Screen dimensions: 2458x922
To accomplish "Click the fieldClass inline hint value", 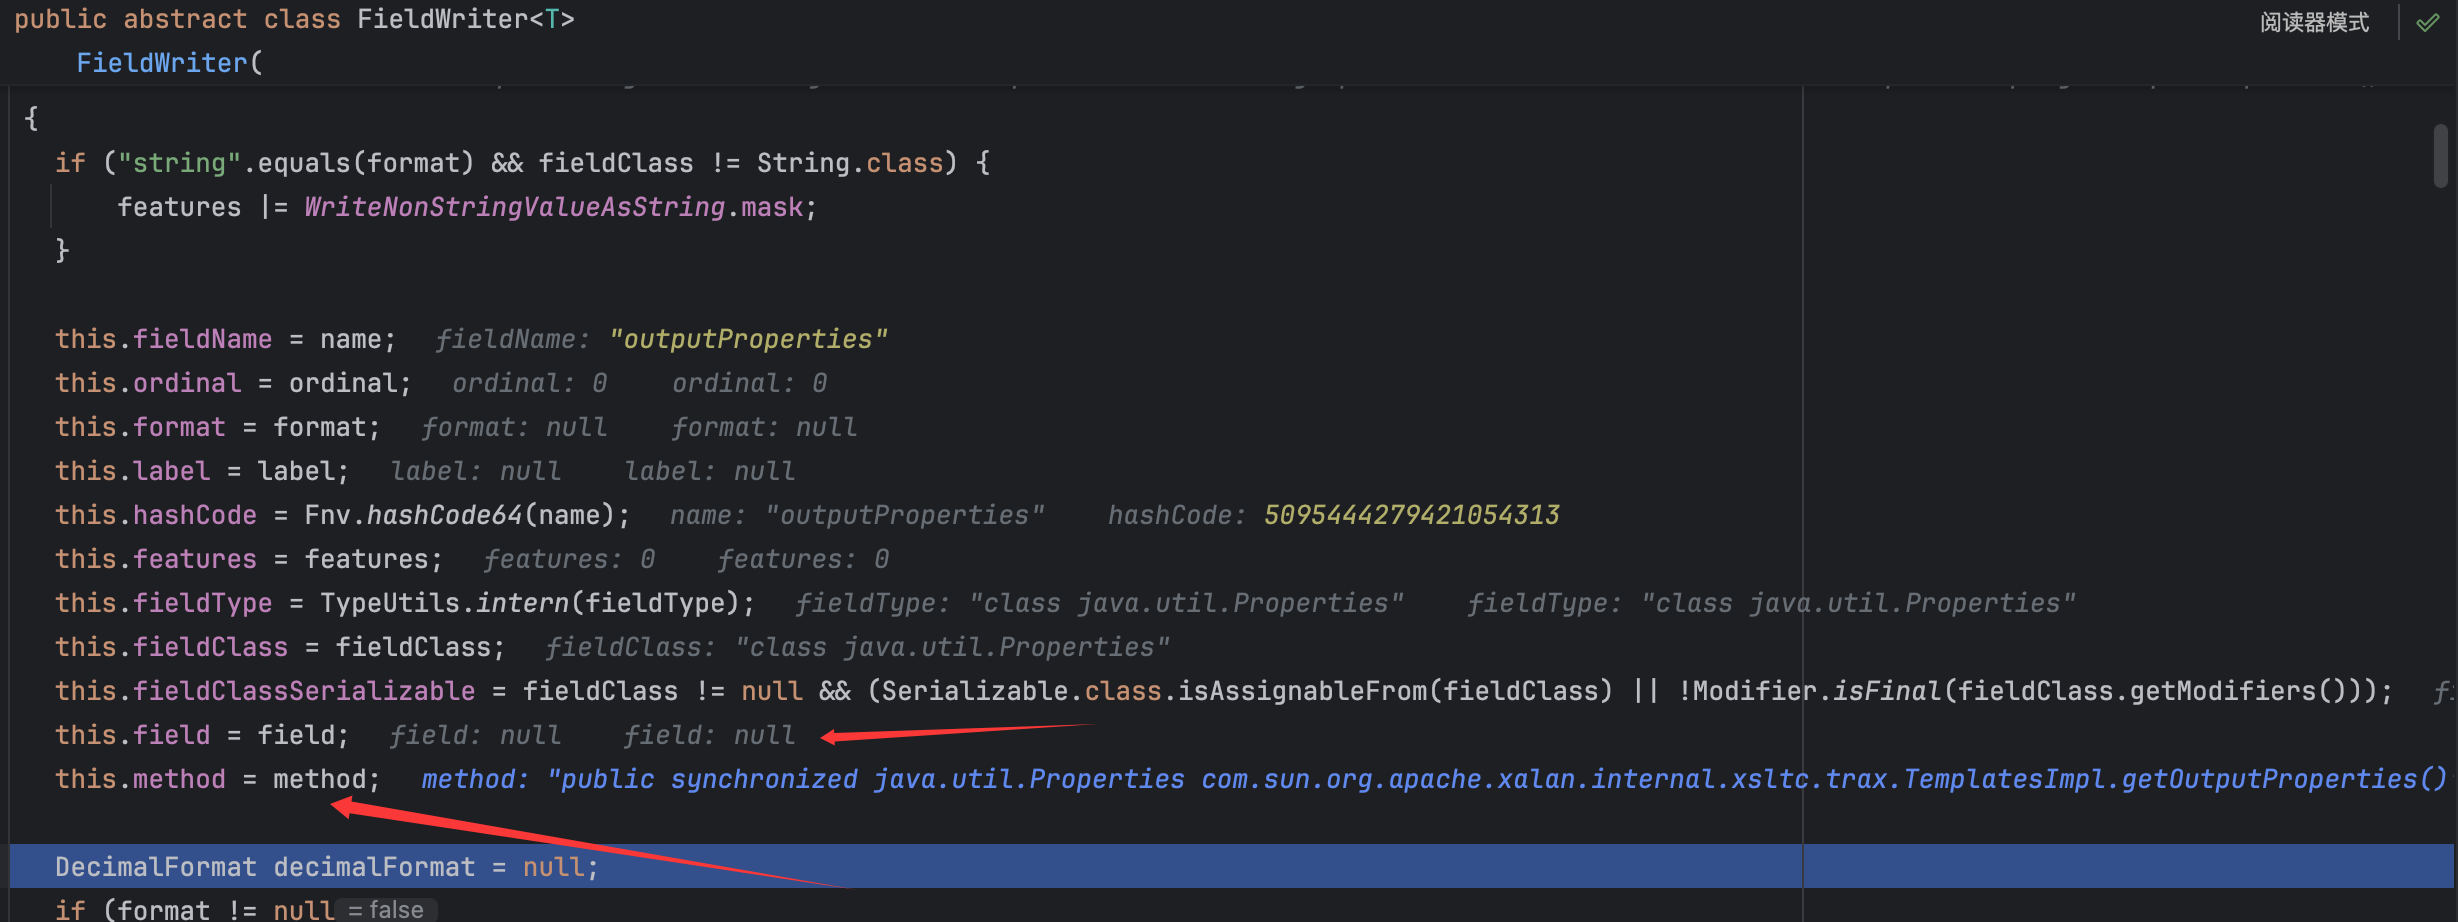I will [952, 647].
